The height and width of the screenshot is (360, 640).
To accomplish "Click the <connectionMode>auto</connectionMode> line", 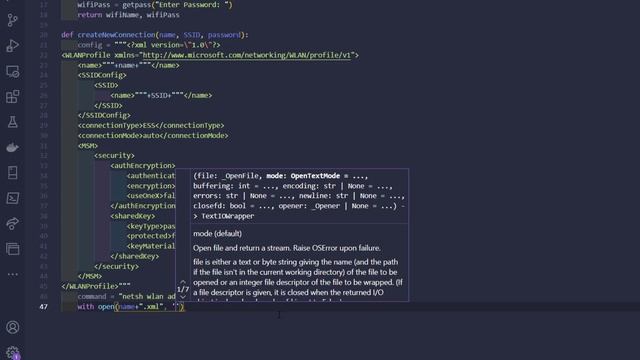I will 153,136.
